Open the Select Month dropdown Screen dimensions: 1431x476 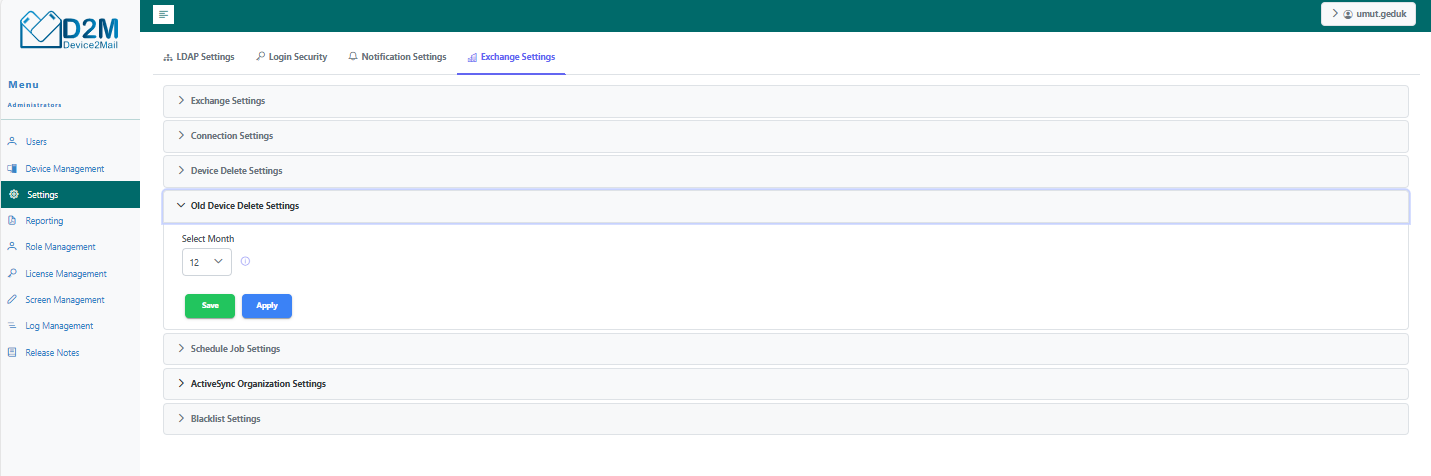206,262
